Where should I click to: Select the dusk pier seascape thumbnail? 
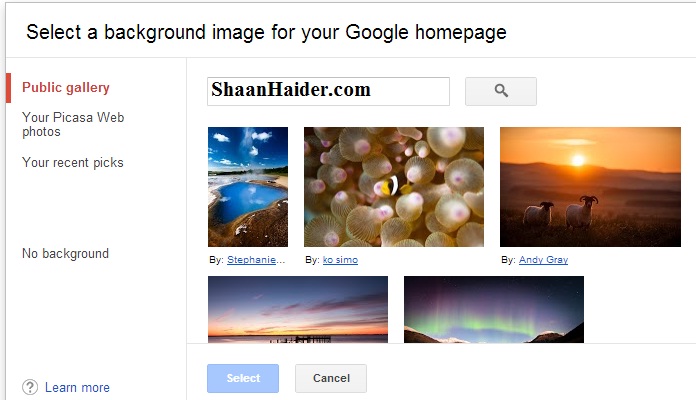pyautogui.click(x=298, y=309)
